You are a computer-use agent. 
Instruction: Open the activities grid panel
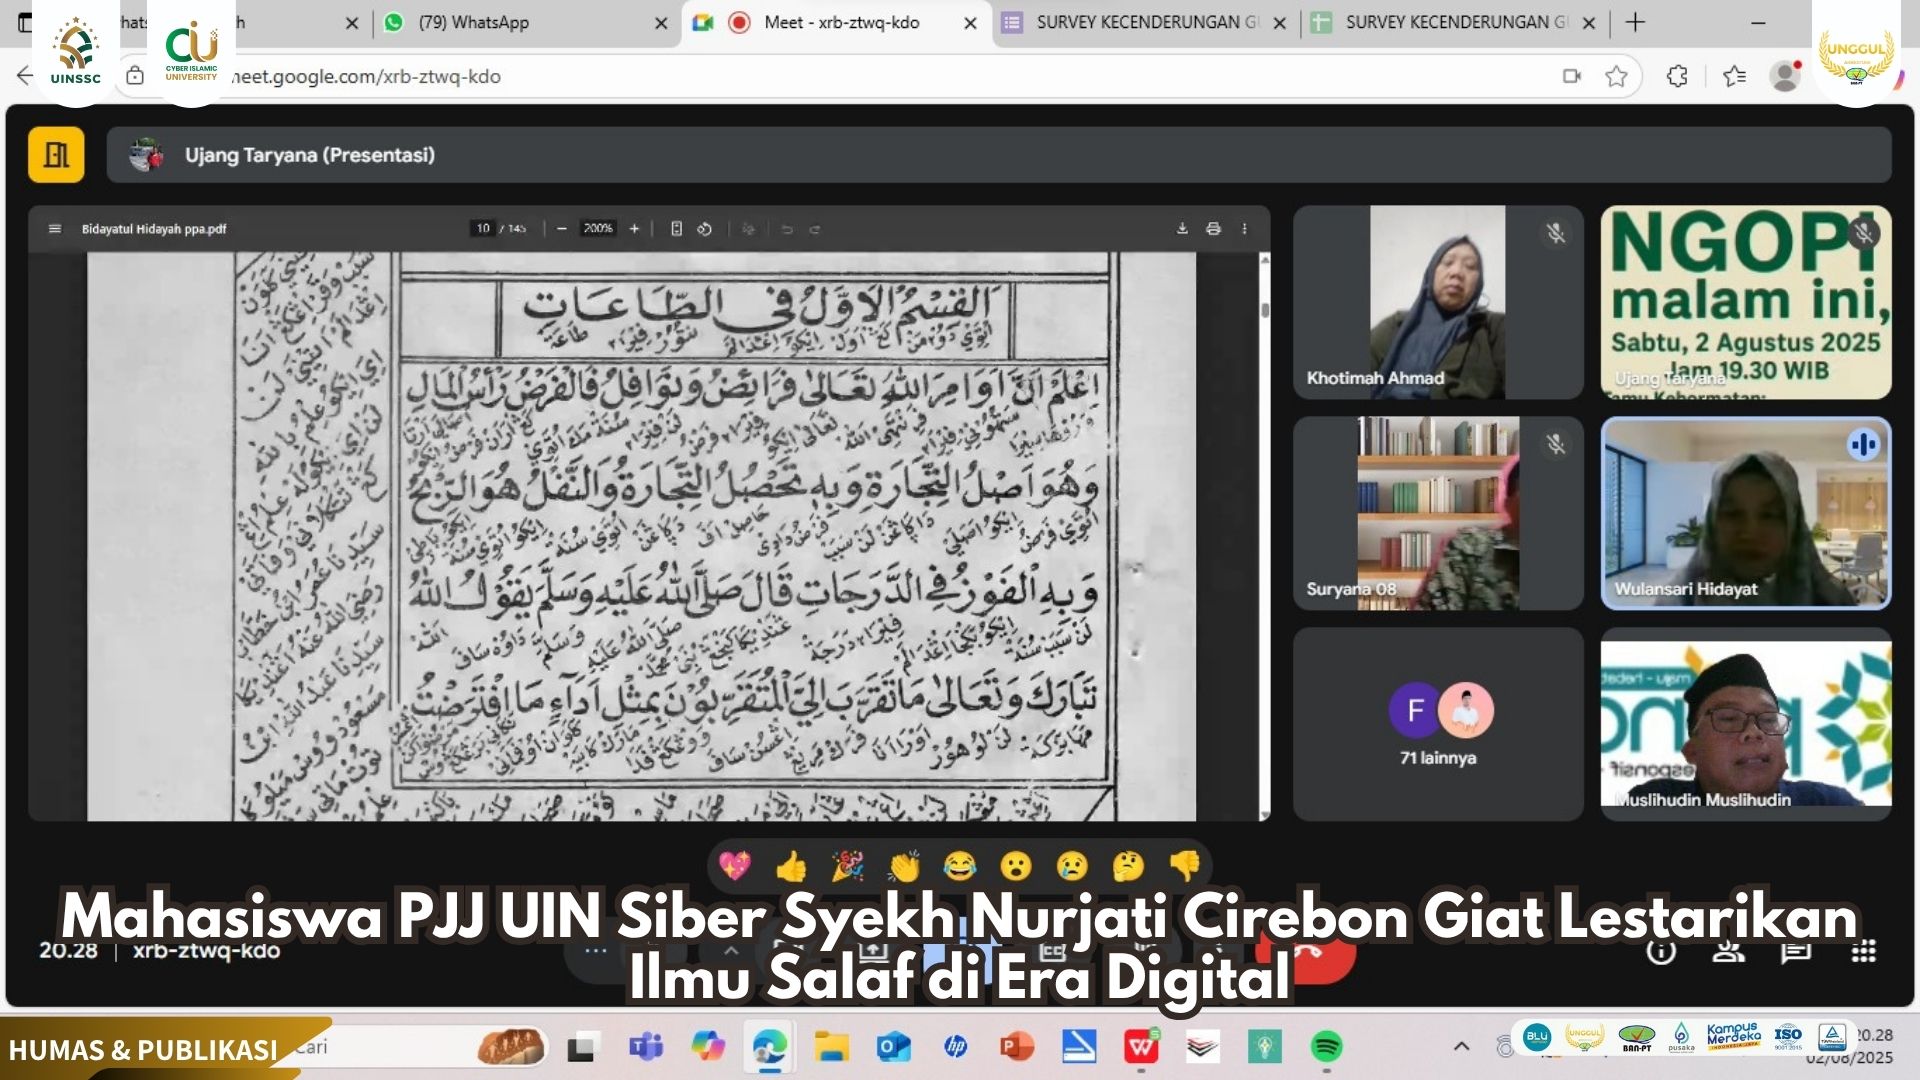1863,951
